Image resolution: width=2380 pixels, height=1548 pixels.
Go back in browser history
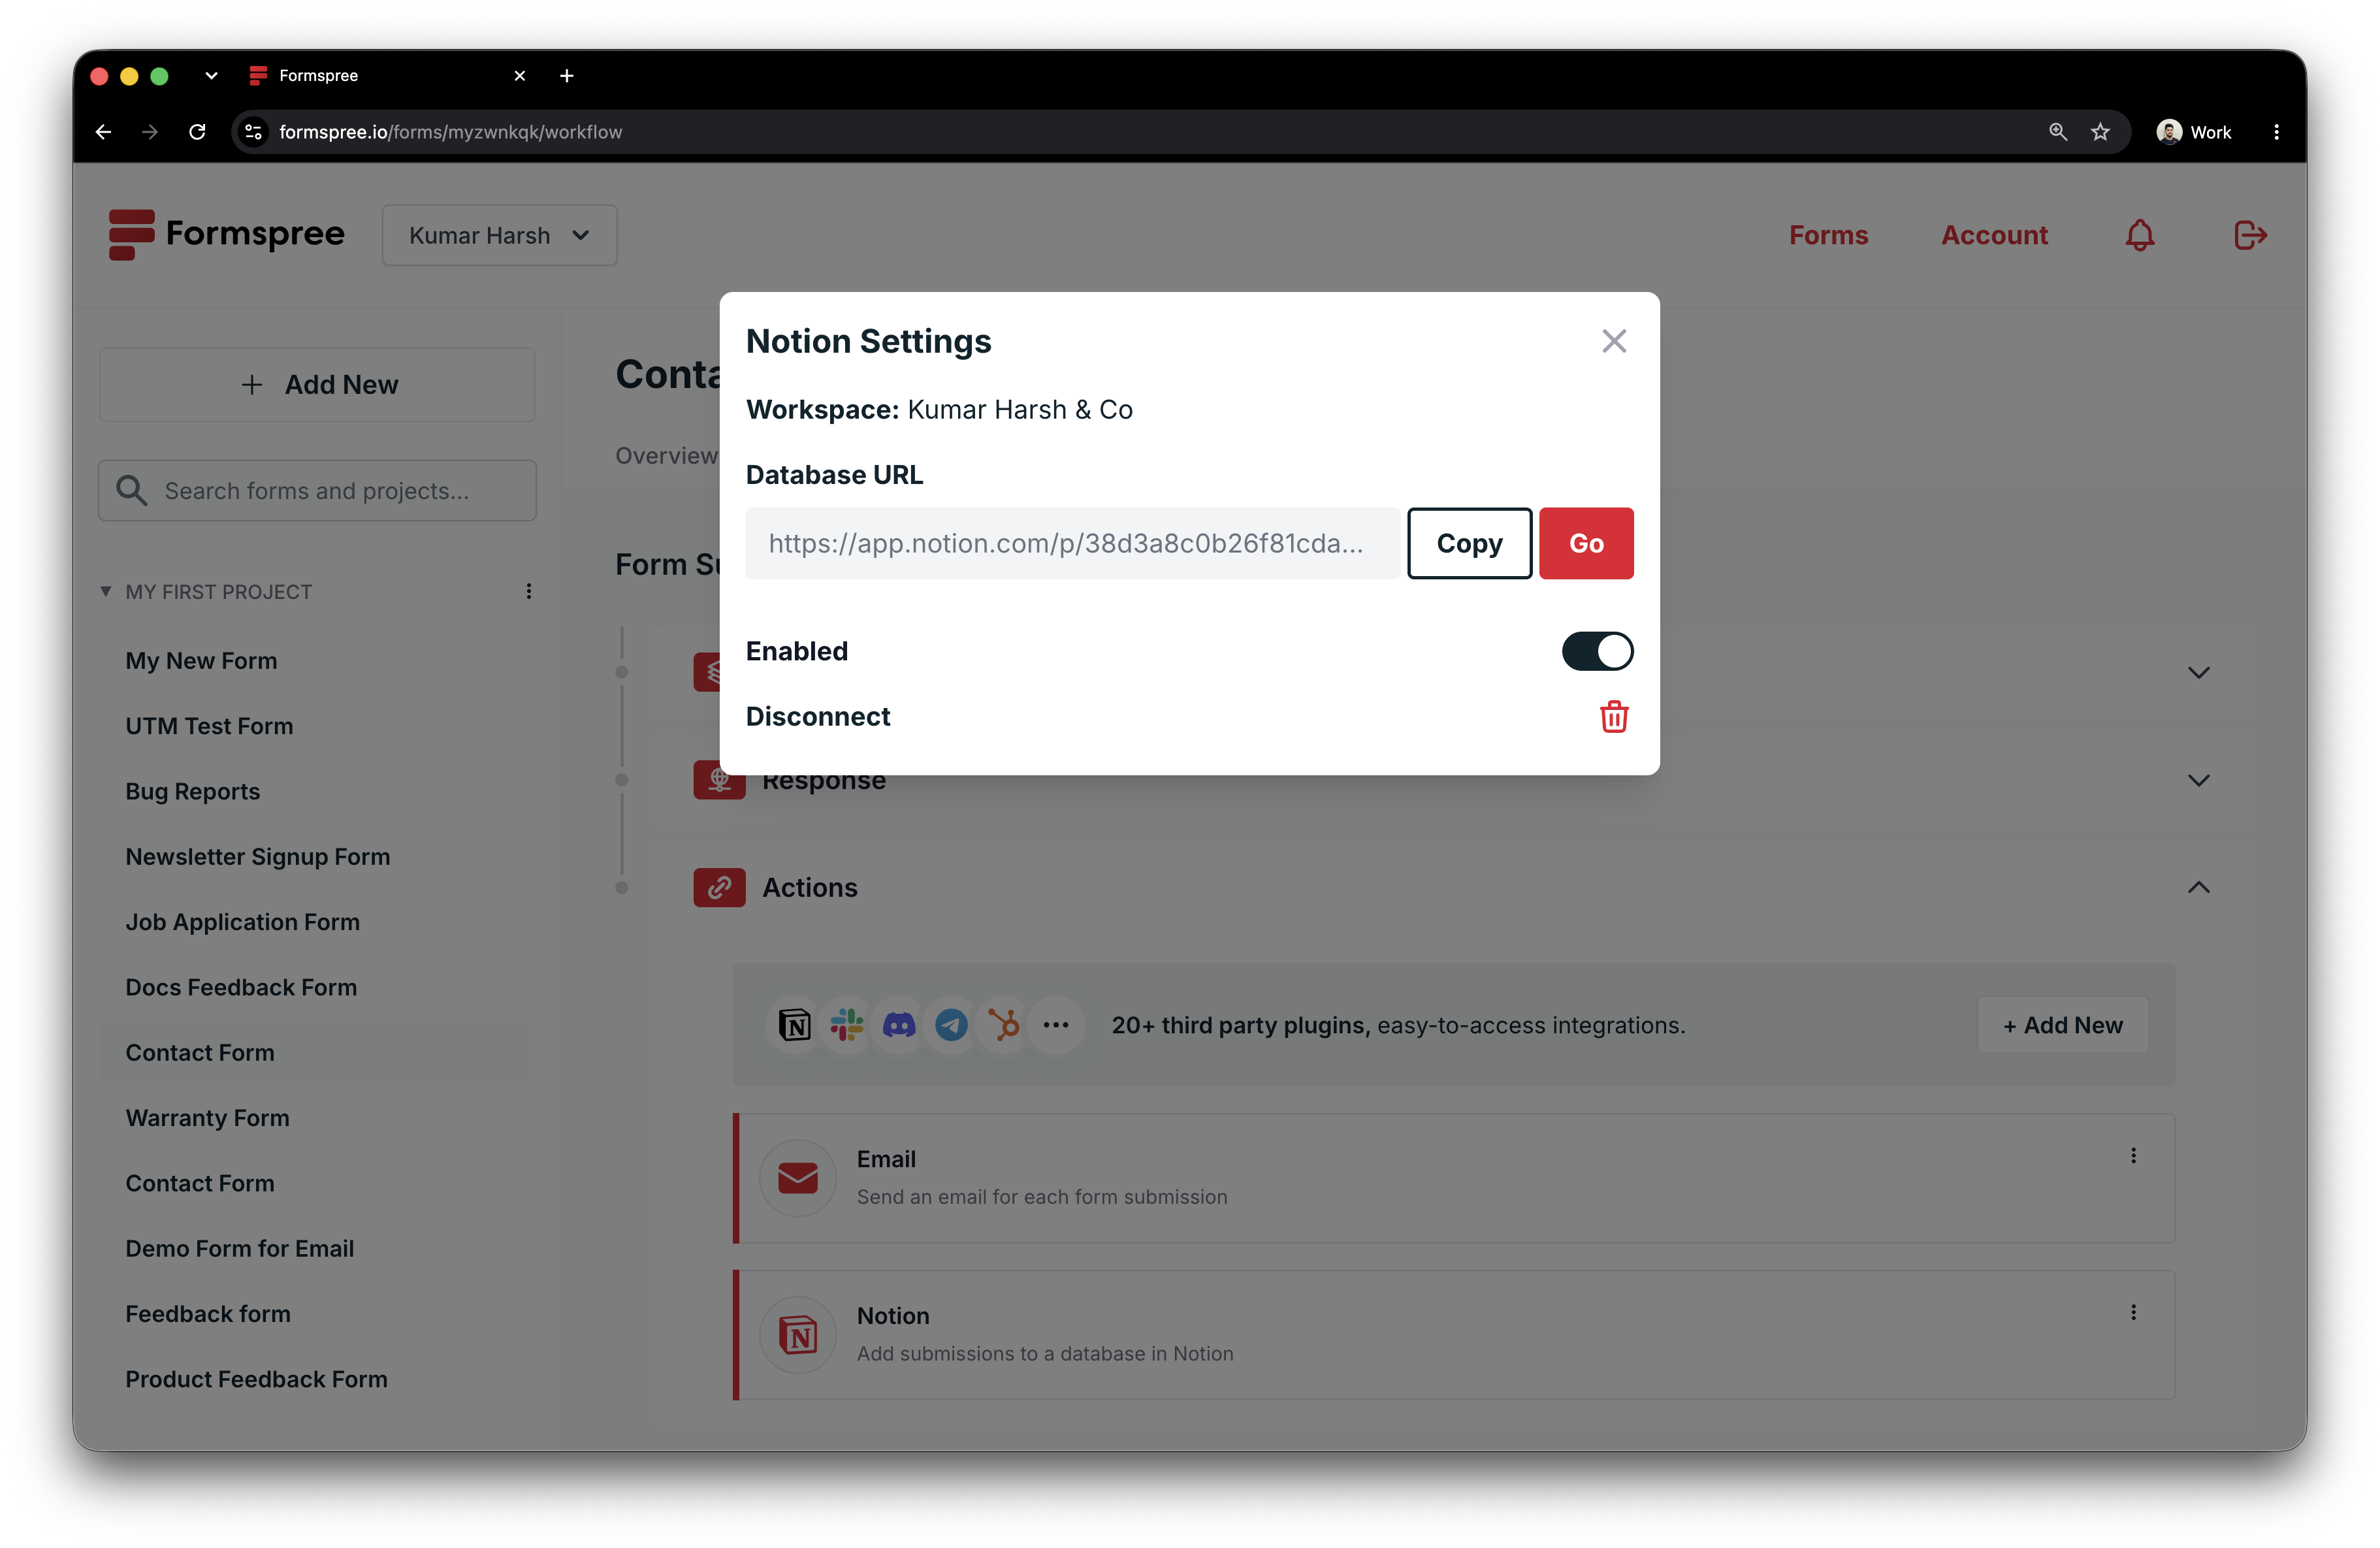pyautogui.click(x=103, y=132)
